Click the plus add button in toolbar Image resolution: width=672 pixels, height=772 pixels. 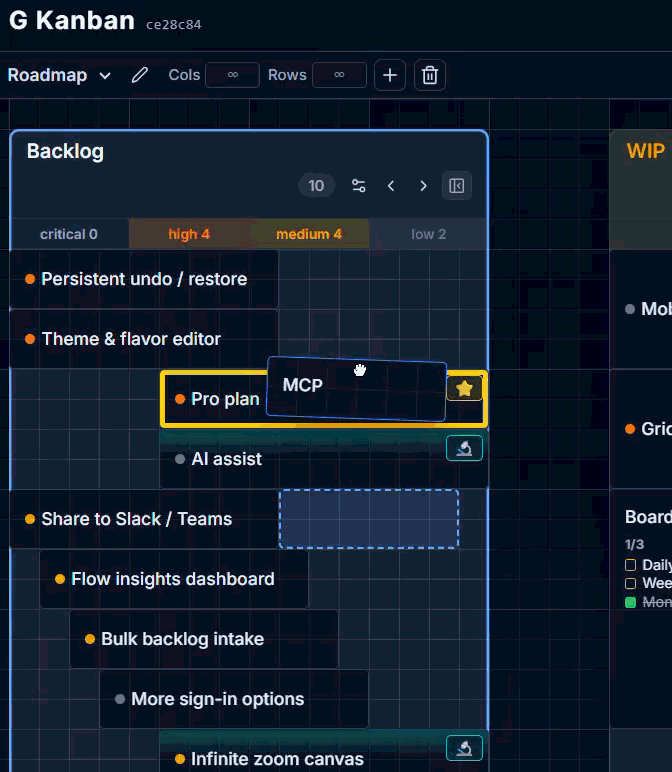point(390,75)
